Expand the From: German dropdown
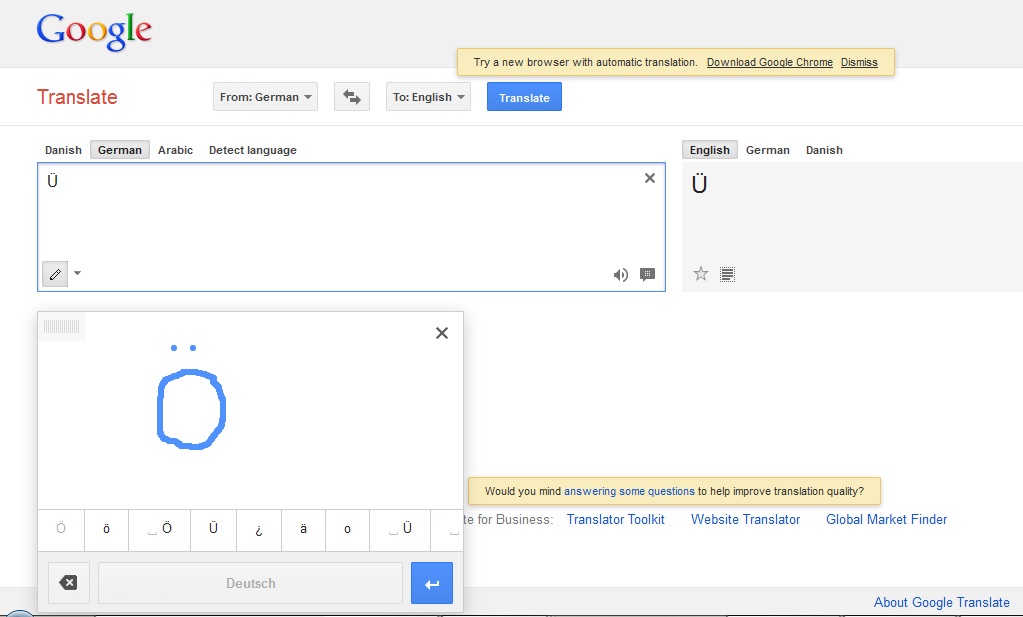The width and height of the screenshot is (1023, 617). (x=265, y=97)
